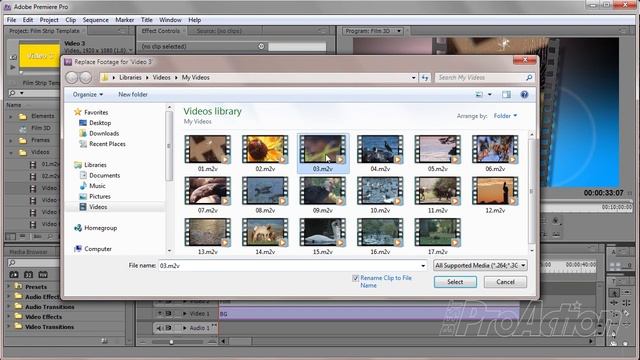Open the Sequence menu
The height and width of the screenshot is (360, 640).
pyautogui.click(x=96, y=20)
